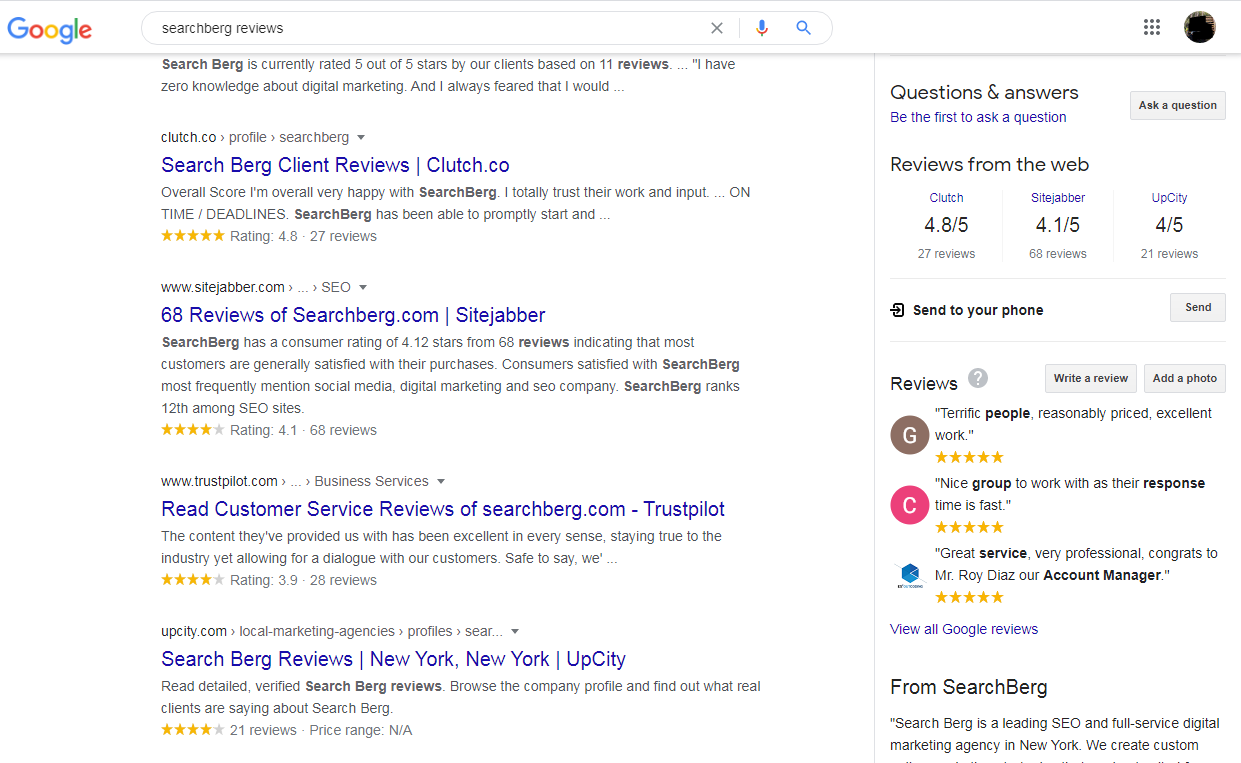This screenshot has height=763, width=1241.
Task: Click the Reviews help question mark icon
Action: [x=978, y=378]
